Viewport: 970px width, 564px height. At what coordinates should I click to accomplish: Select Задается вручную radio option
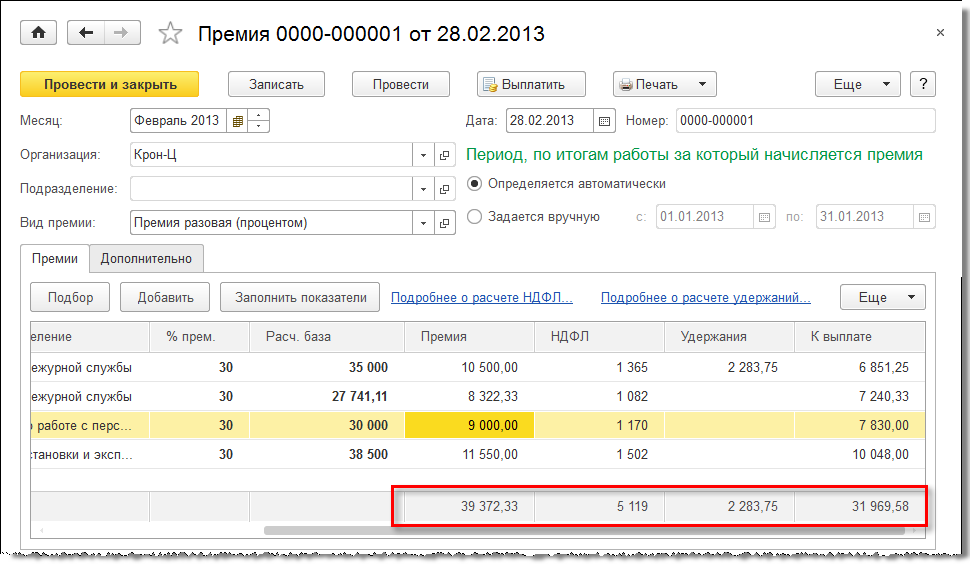(x=475, y=216)
